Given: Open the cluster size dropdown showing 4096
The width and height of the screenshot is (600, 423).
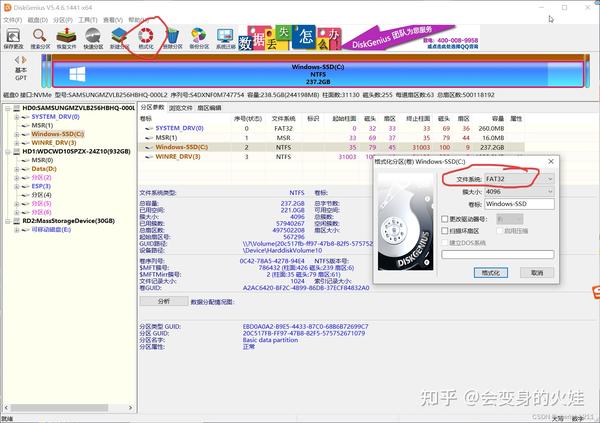Looking at the screenshot, I should 519,191.
